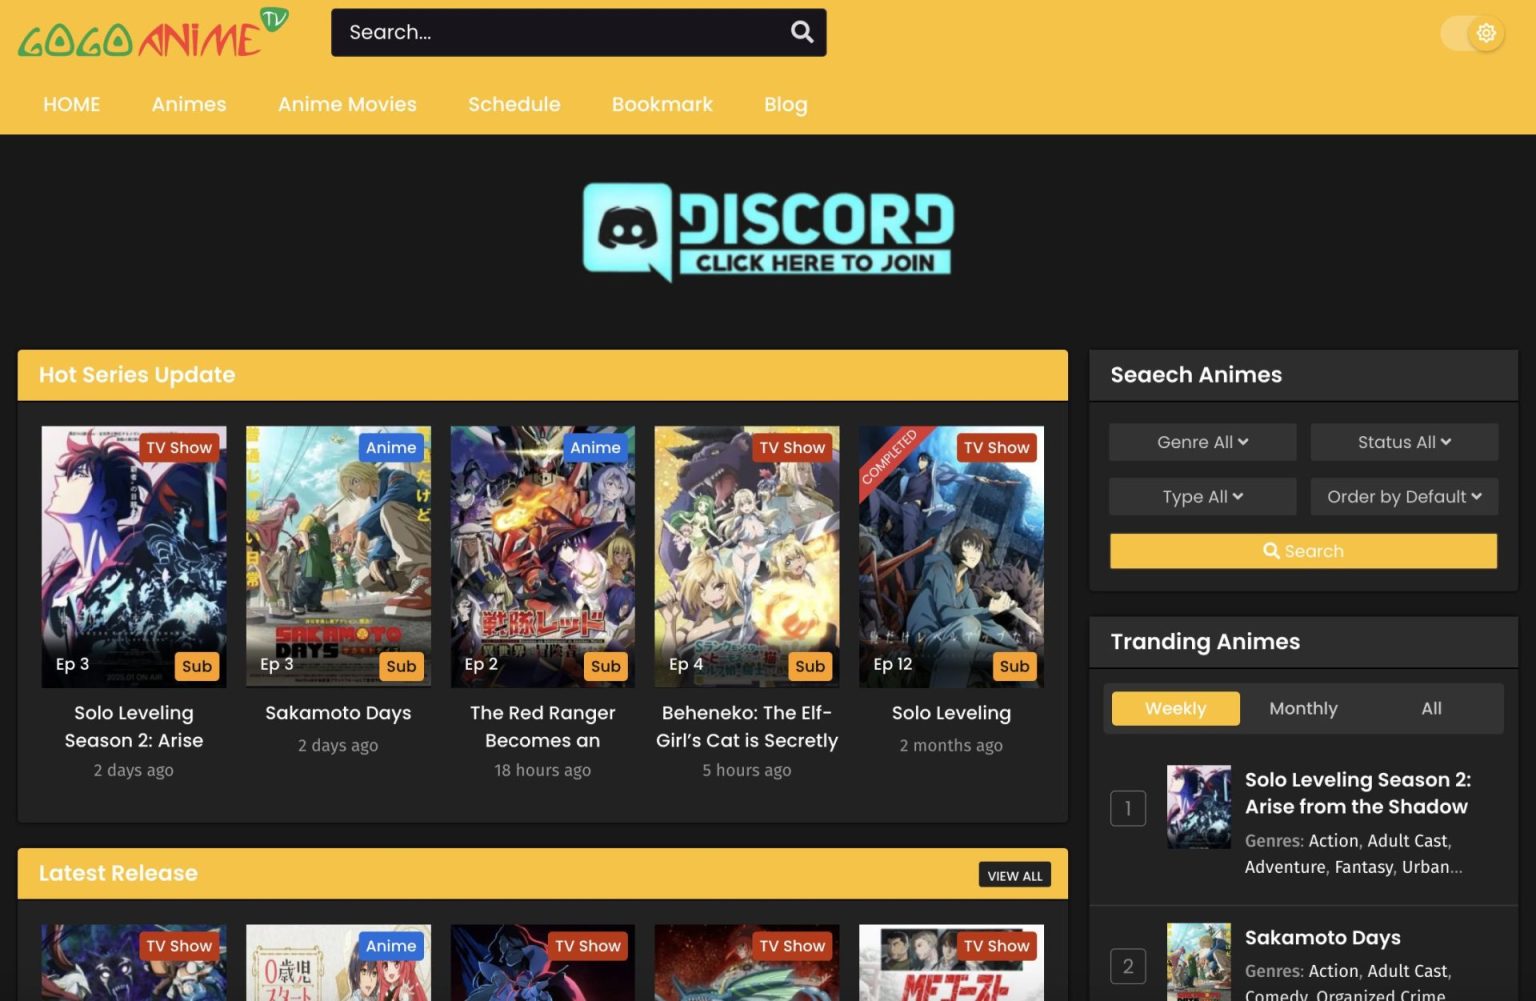Click the yellow Search button in Seaech Animes
The height and width of the screenshot is (1001, 1536).
pos(1303,551)
